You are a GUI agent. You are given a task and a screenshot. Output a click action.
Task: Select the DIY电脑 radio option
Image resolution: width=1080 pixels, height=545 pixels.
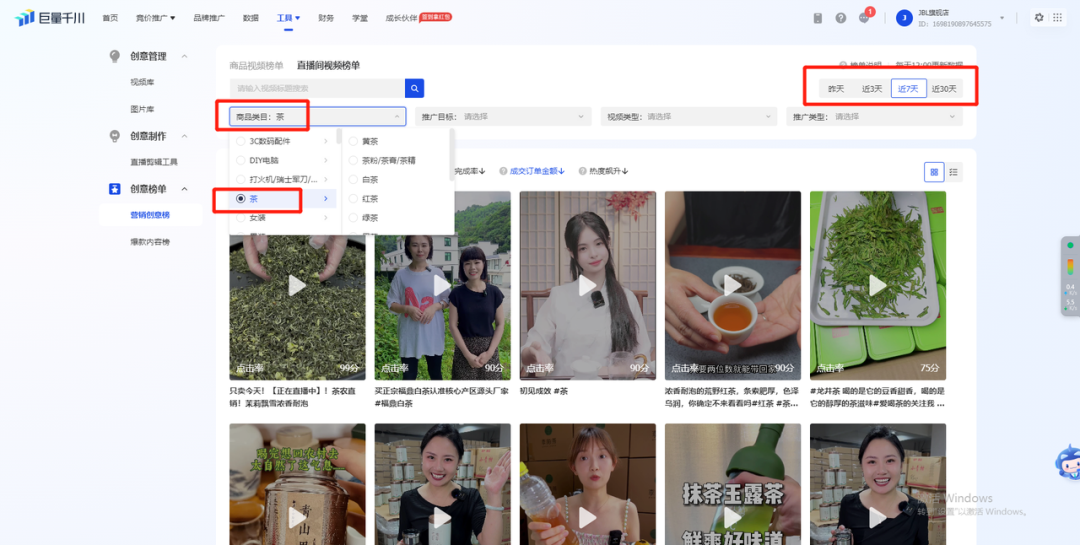[x=240, y=161]
